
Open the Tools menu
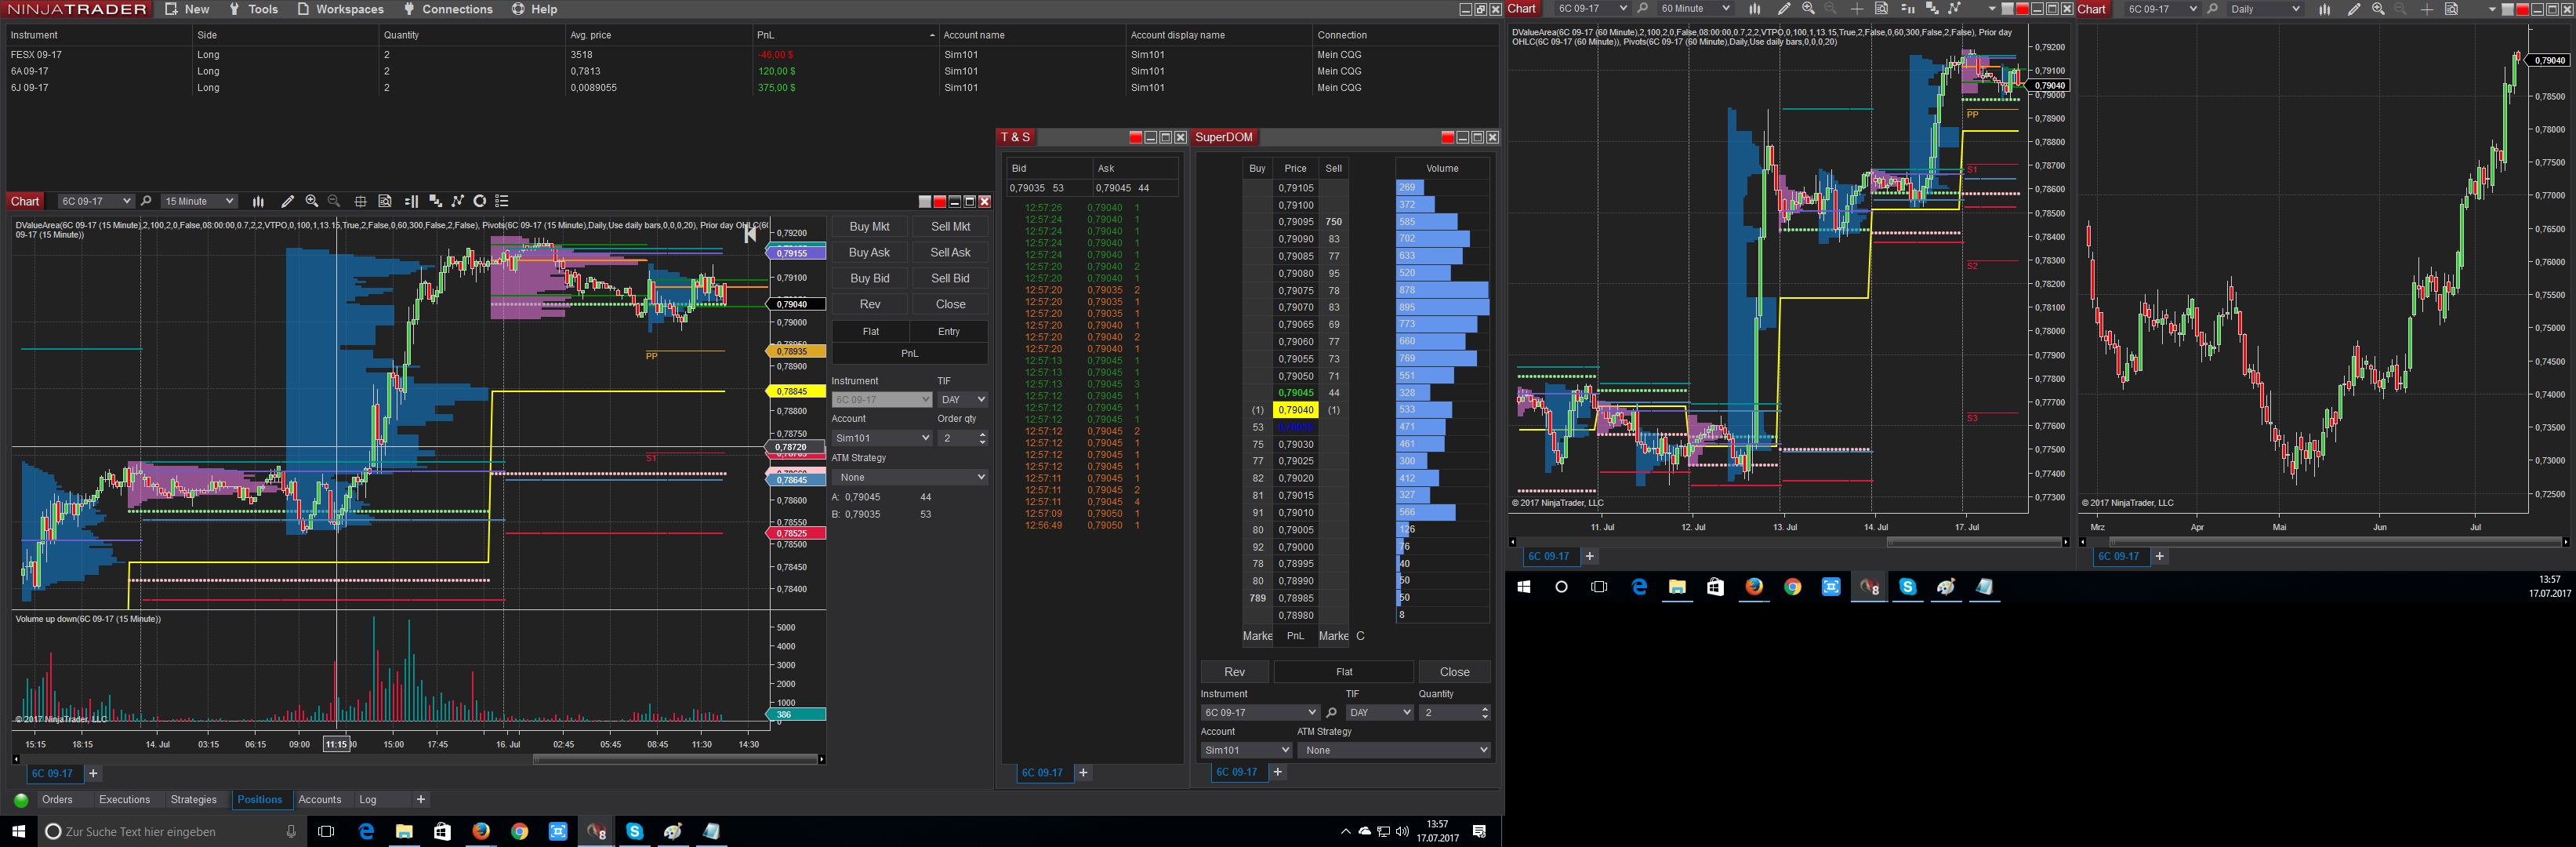point(253,9)
